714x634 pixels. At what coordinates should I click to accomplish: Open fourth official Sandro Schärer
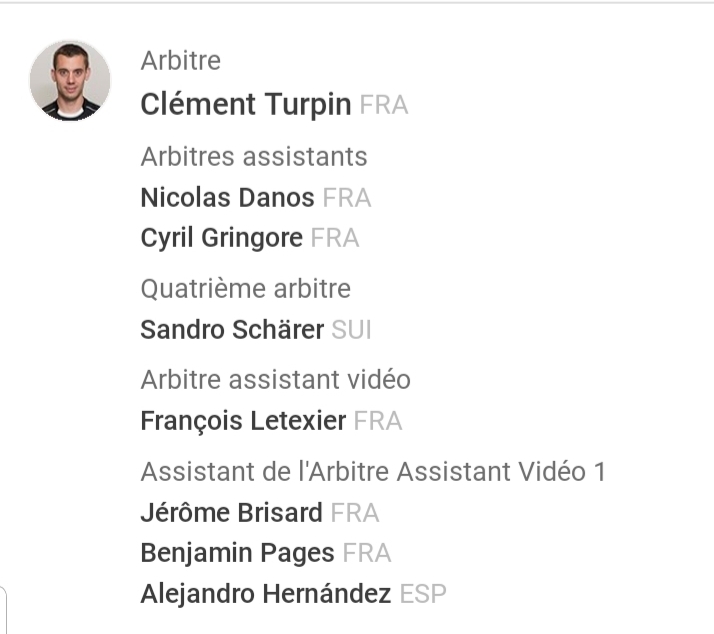click(x=232, y=330)
